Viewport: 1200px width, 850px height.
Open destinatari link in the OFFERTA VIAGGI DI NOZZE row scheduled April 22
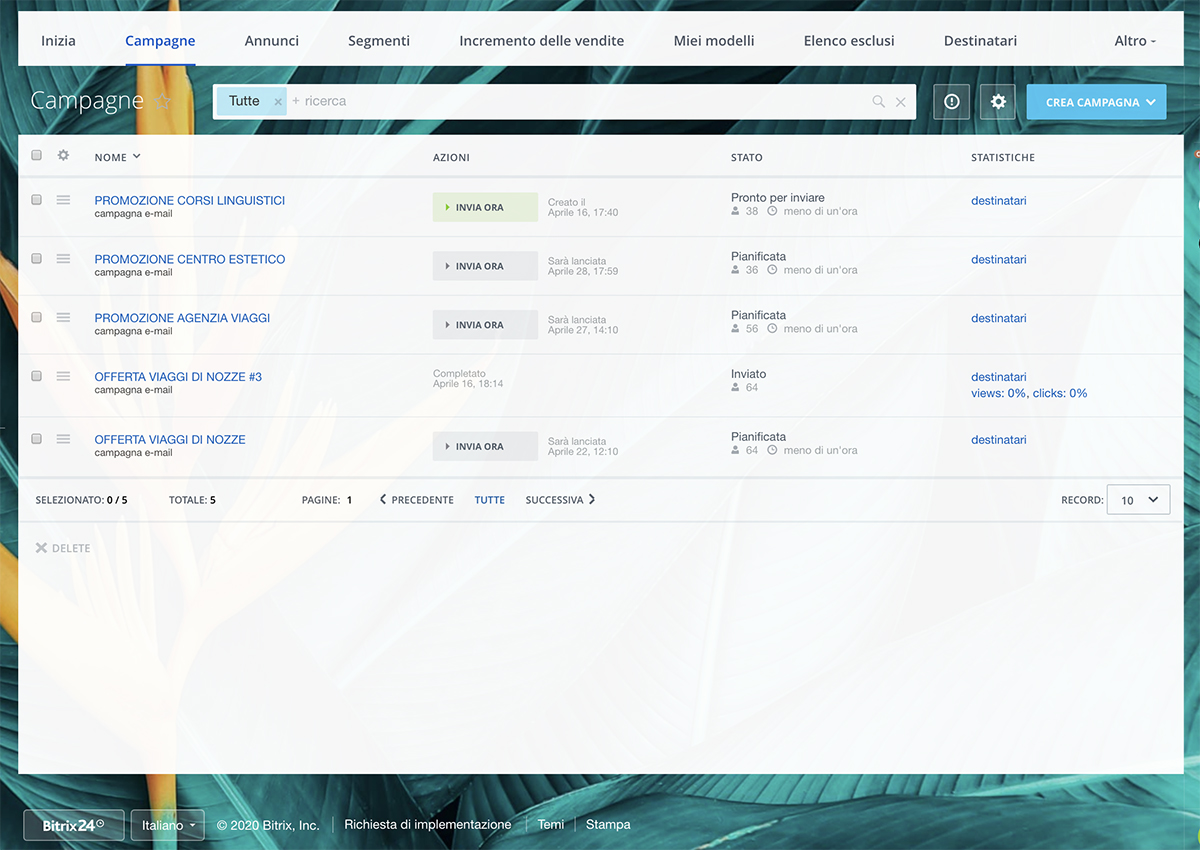click(999, 440)
